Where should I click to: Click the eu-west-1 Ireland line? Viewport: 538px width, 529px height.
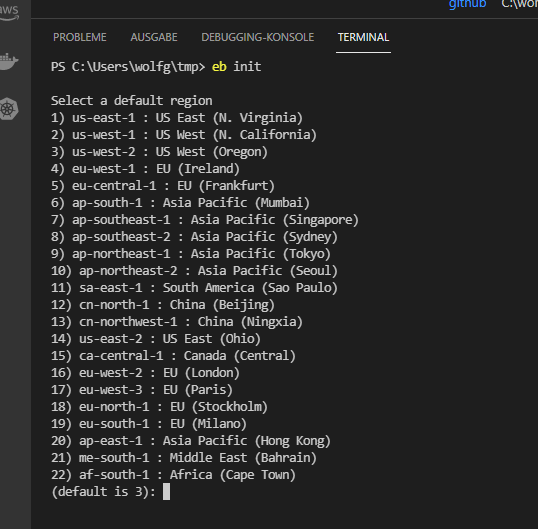145,169
